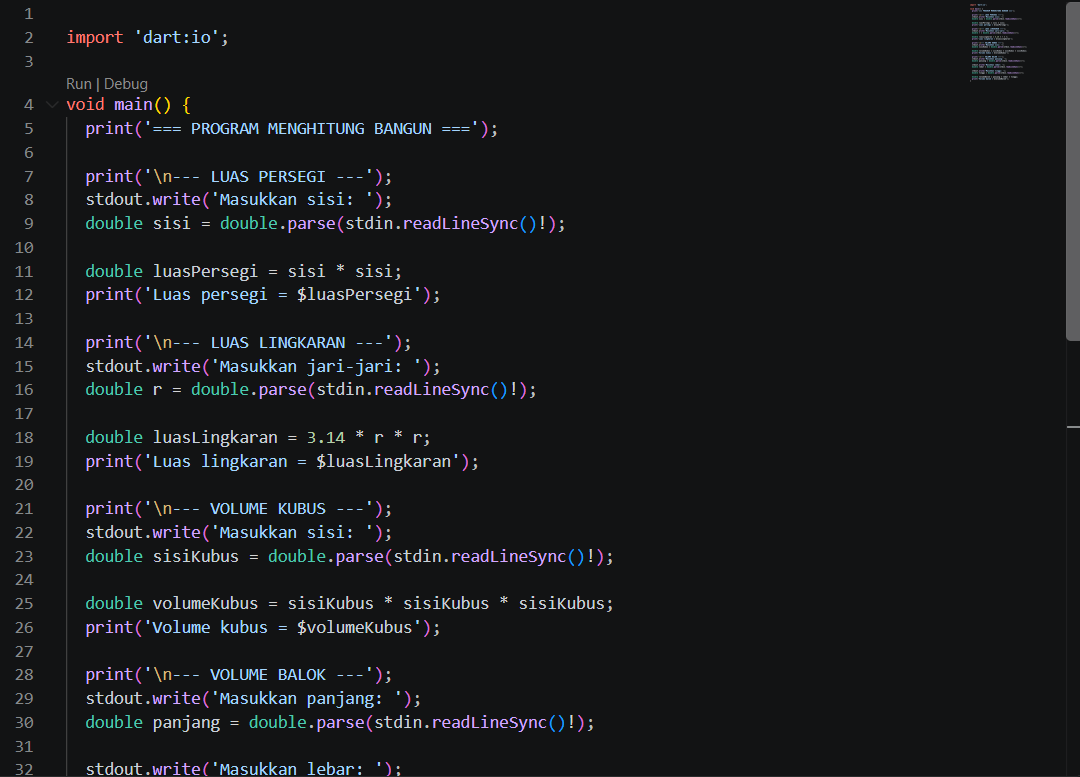Click the text "VOLUME BALOK"
Image resolution: width=1080 pixels, height=777 pixels.
click(x=268, y=675)
